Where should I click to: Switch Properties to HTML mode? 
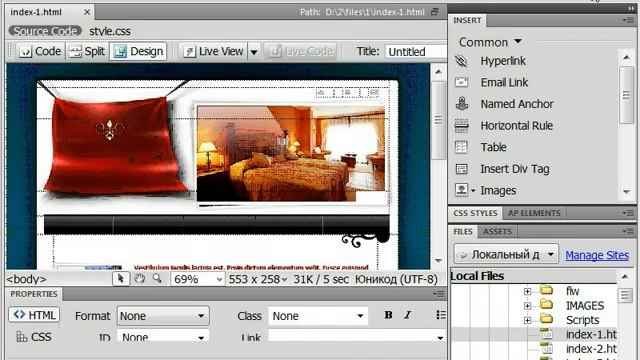click(34, 315)
